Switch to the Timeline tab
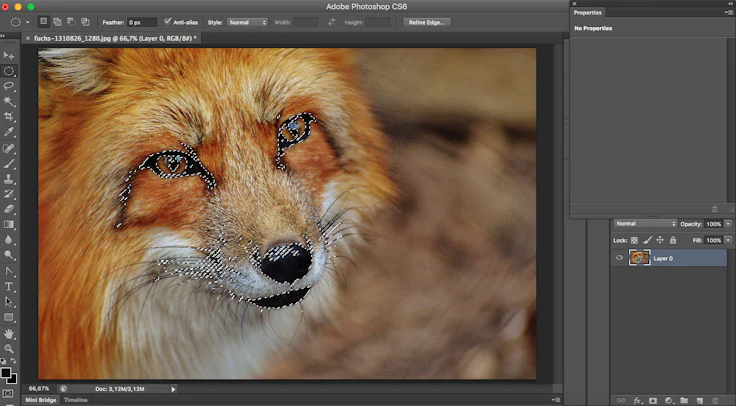The image size is (736, 406). (x=76, y=400)
